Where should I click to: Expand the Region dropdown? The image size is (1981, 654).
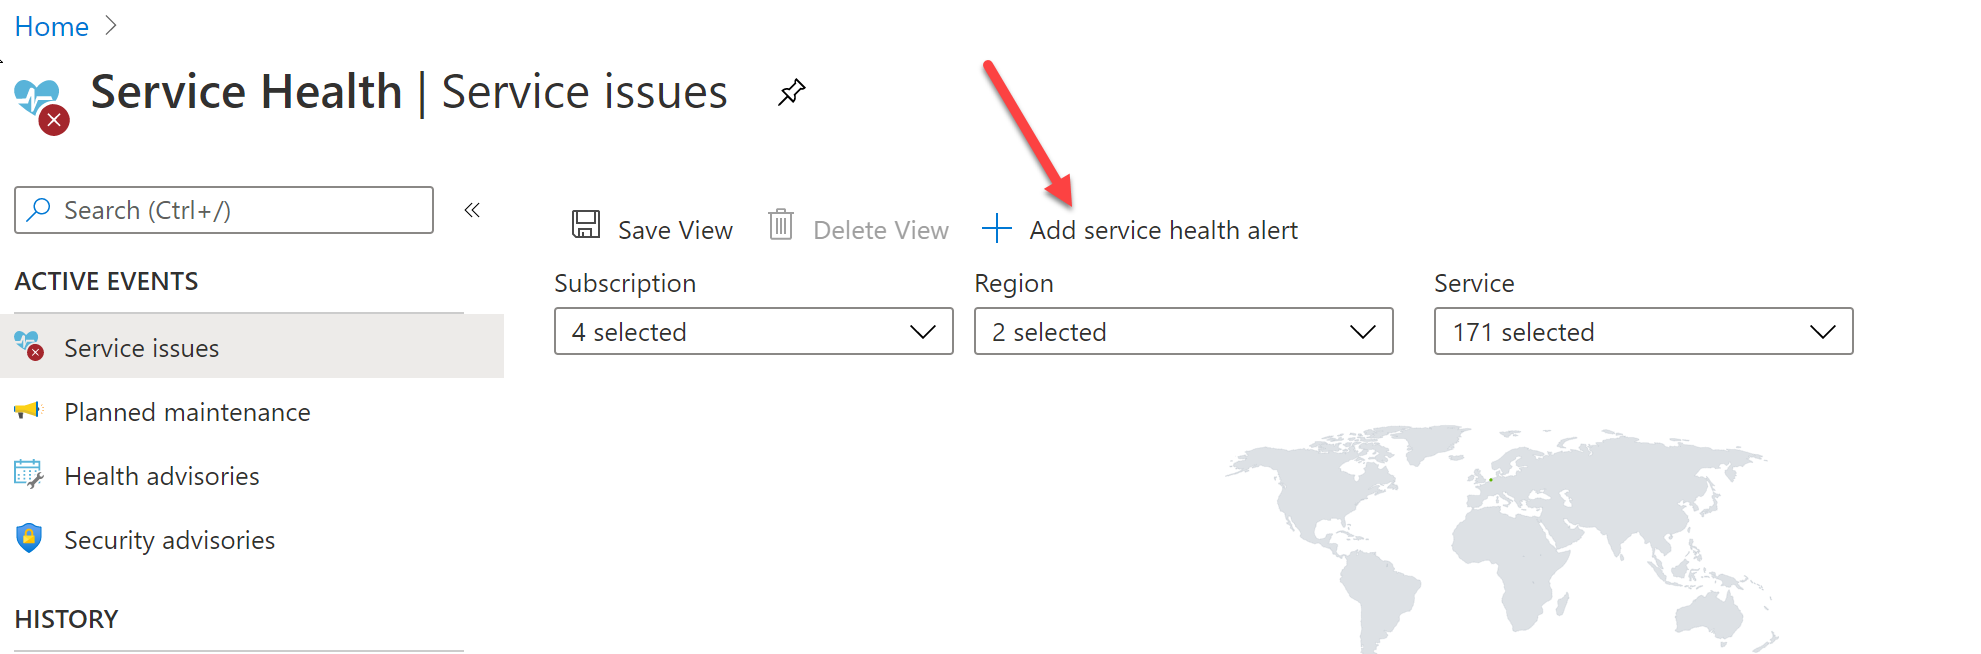click(x=1183, y=331)
